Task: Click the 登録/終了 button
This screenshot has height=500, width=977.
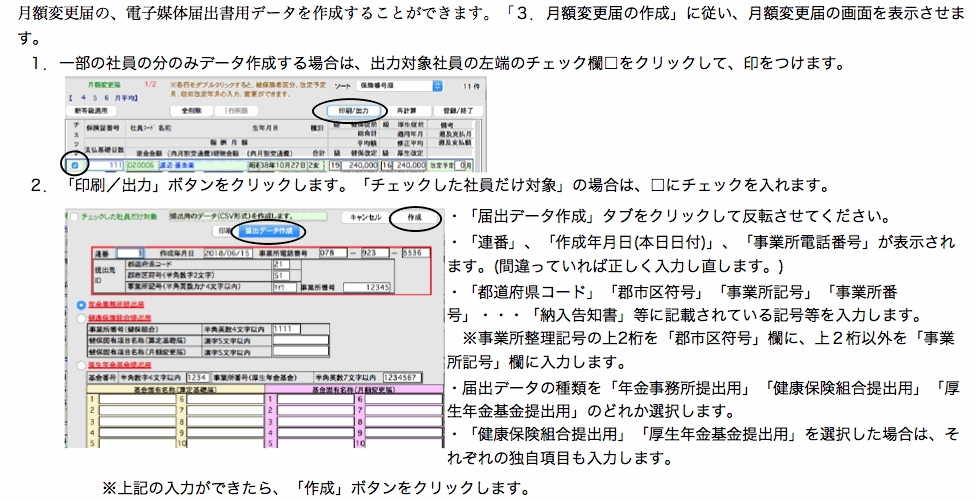Action: tap(458, 110)
